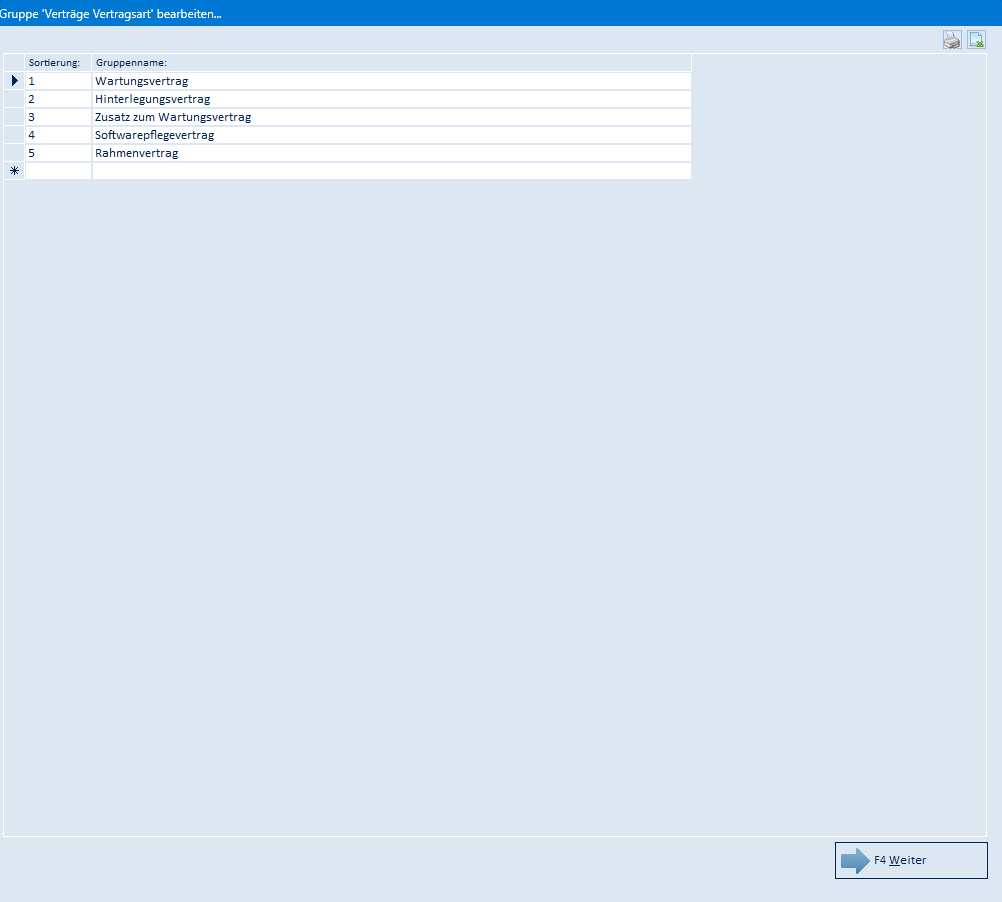The width and height of the screenshot is (1002, 902).
Task: Select the new-row asterisk row selector
Action: [x=14, y=171]
